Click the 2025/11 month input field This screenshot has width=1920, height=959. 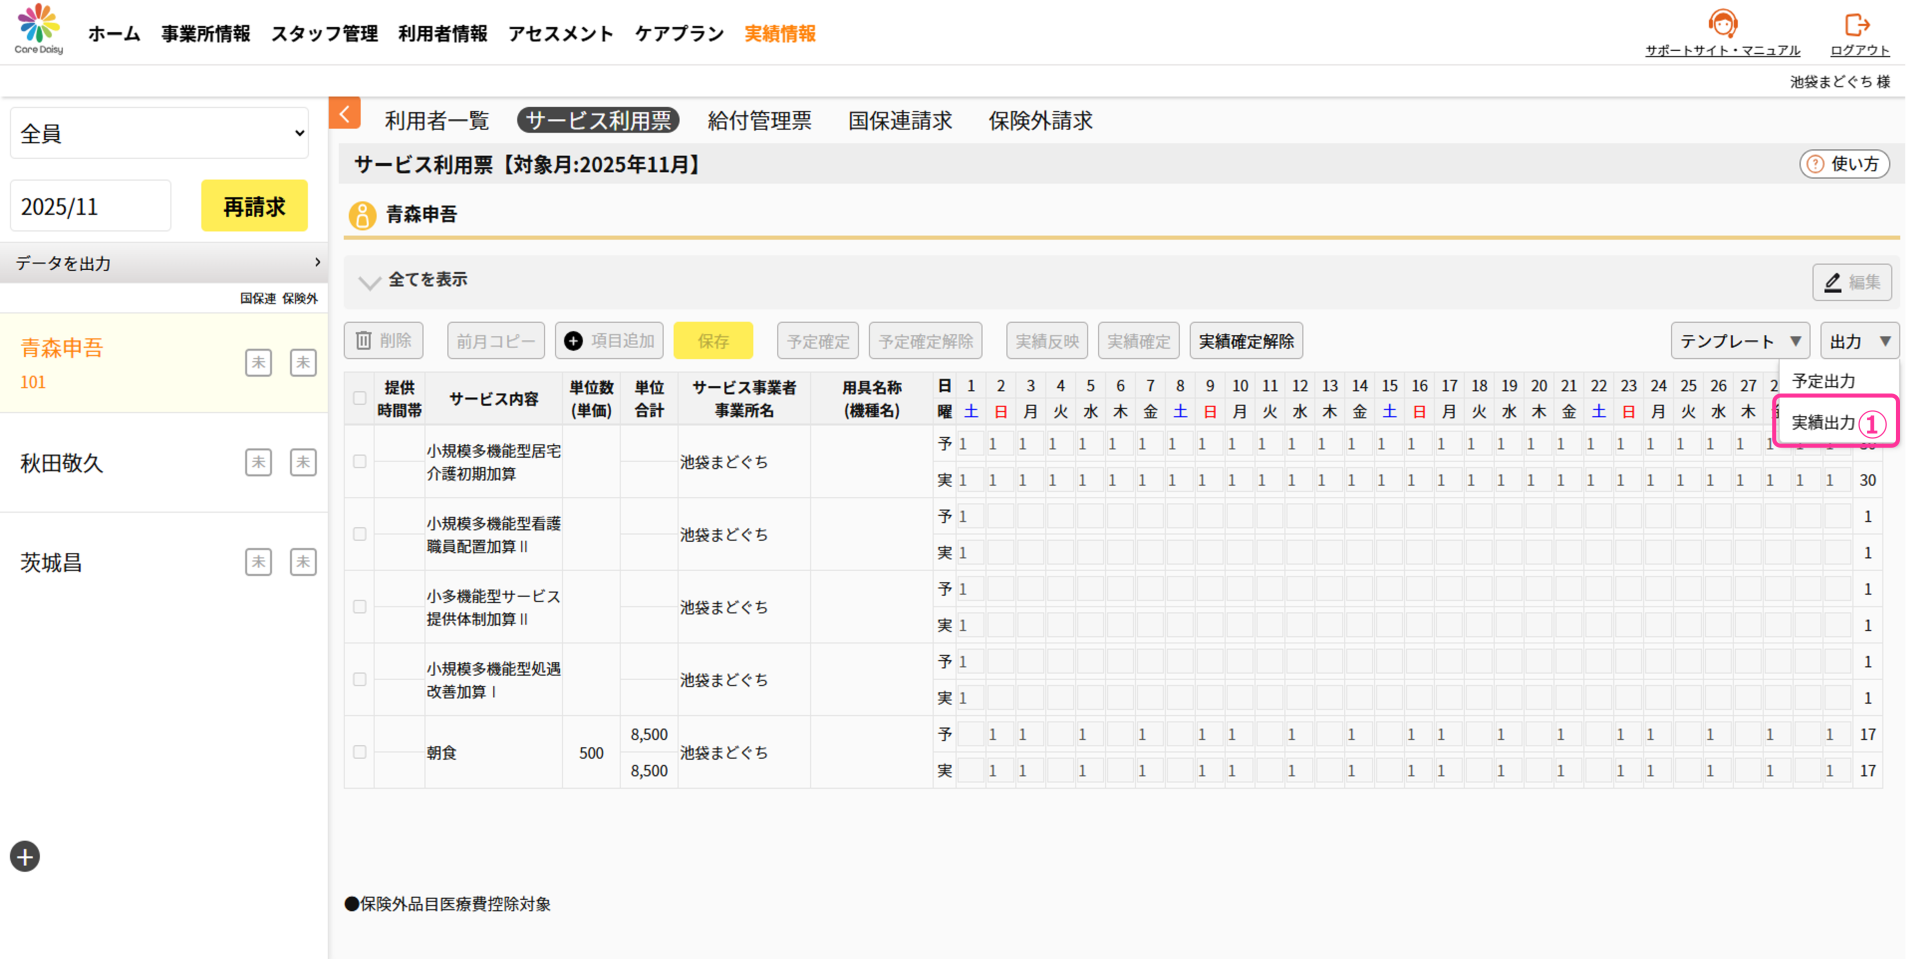pos(90,206)
